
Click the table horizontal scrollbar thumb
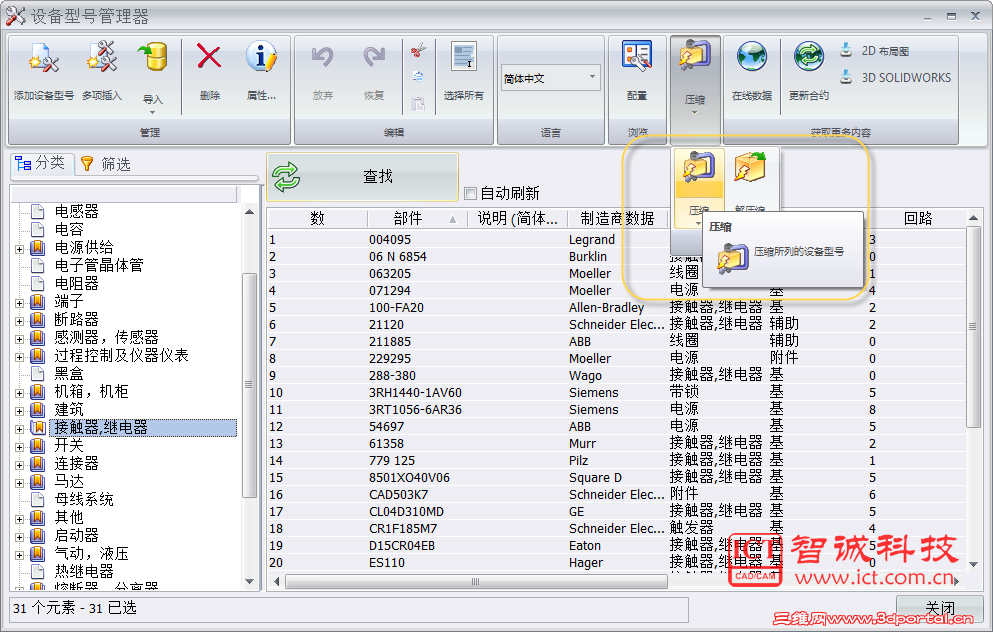point(476,581)
